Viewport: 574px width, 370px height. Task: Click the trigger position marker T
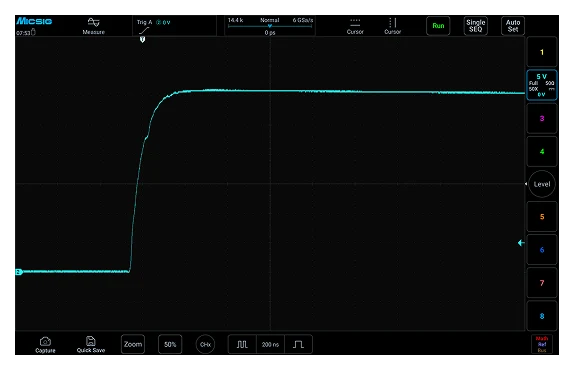click(142, 40)
